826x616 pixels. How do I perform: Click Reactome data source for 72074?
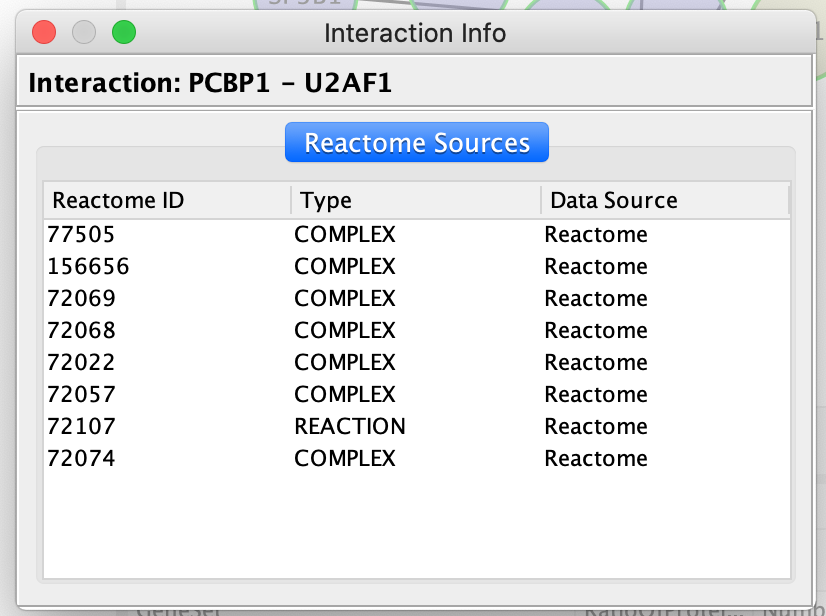596,459
